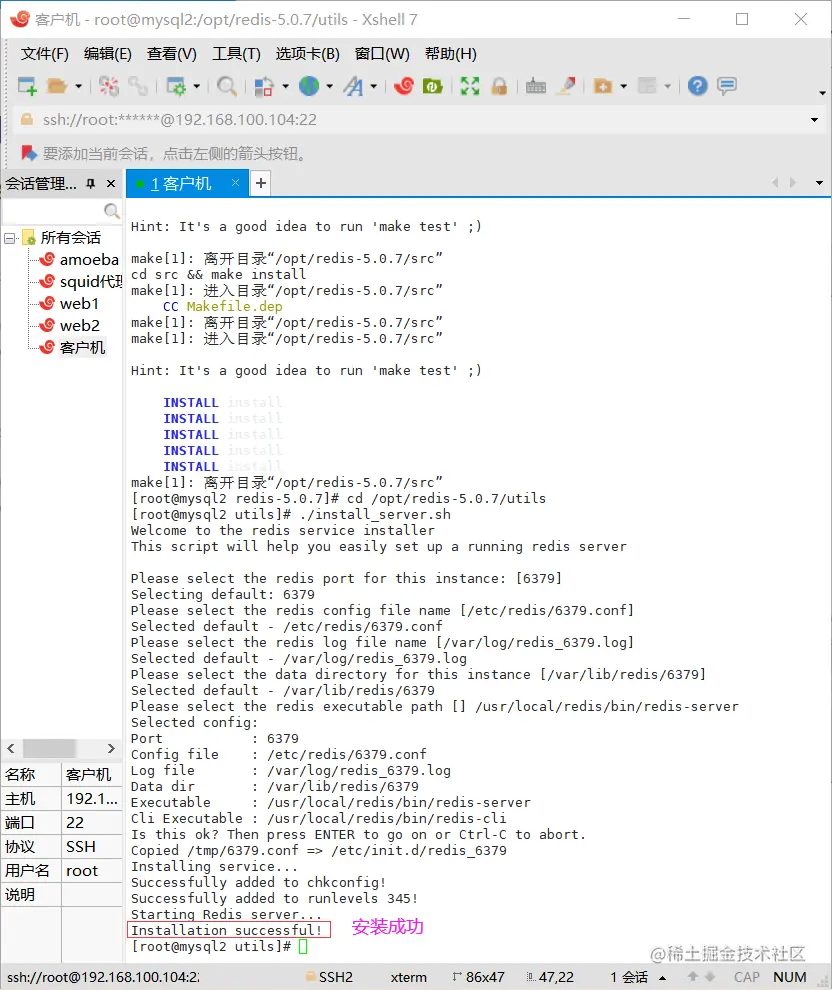
Task: Open the 选项卡(B) menu
Action: (307, 54)
